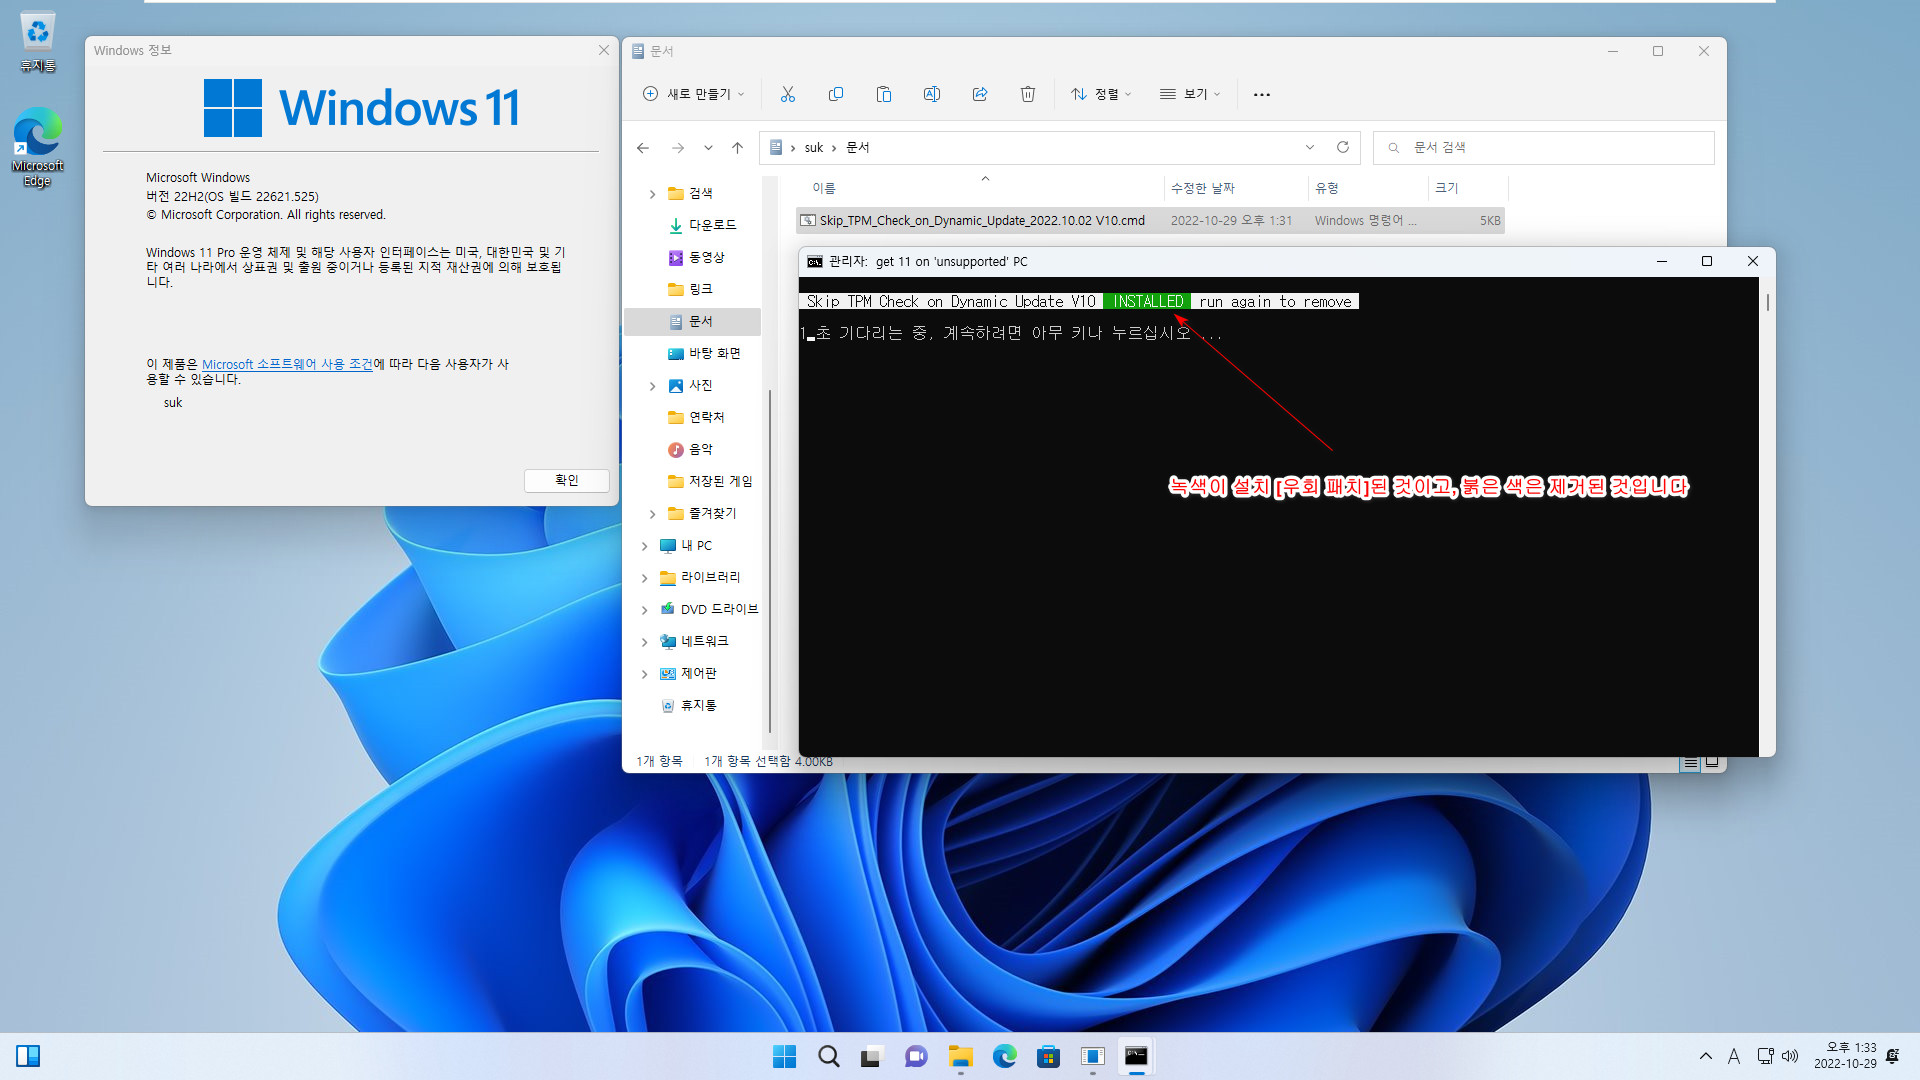The height and width of the screenshot is (1080, 1920).
Task: Sort by the 이름 column header
Action: click(x=824, y=188)
